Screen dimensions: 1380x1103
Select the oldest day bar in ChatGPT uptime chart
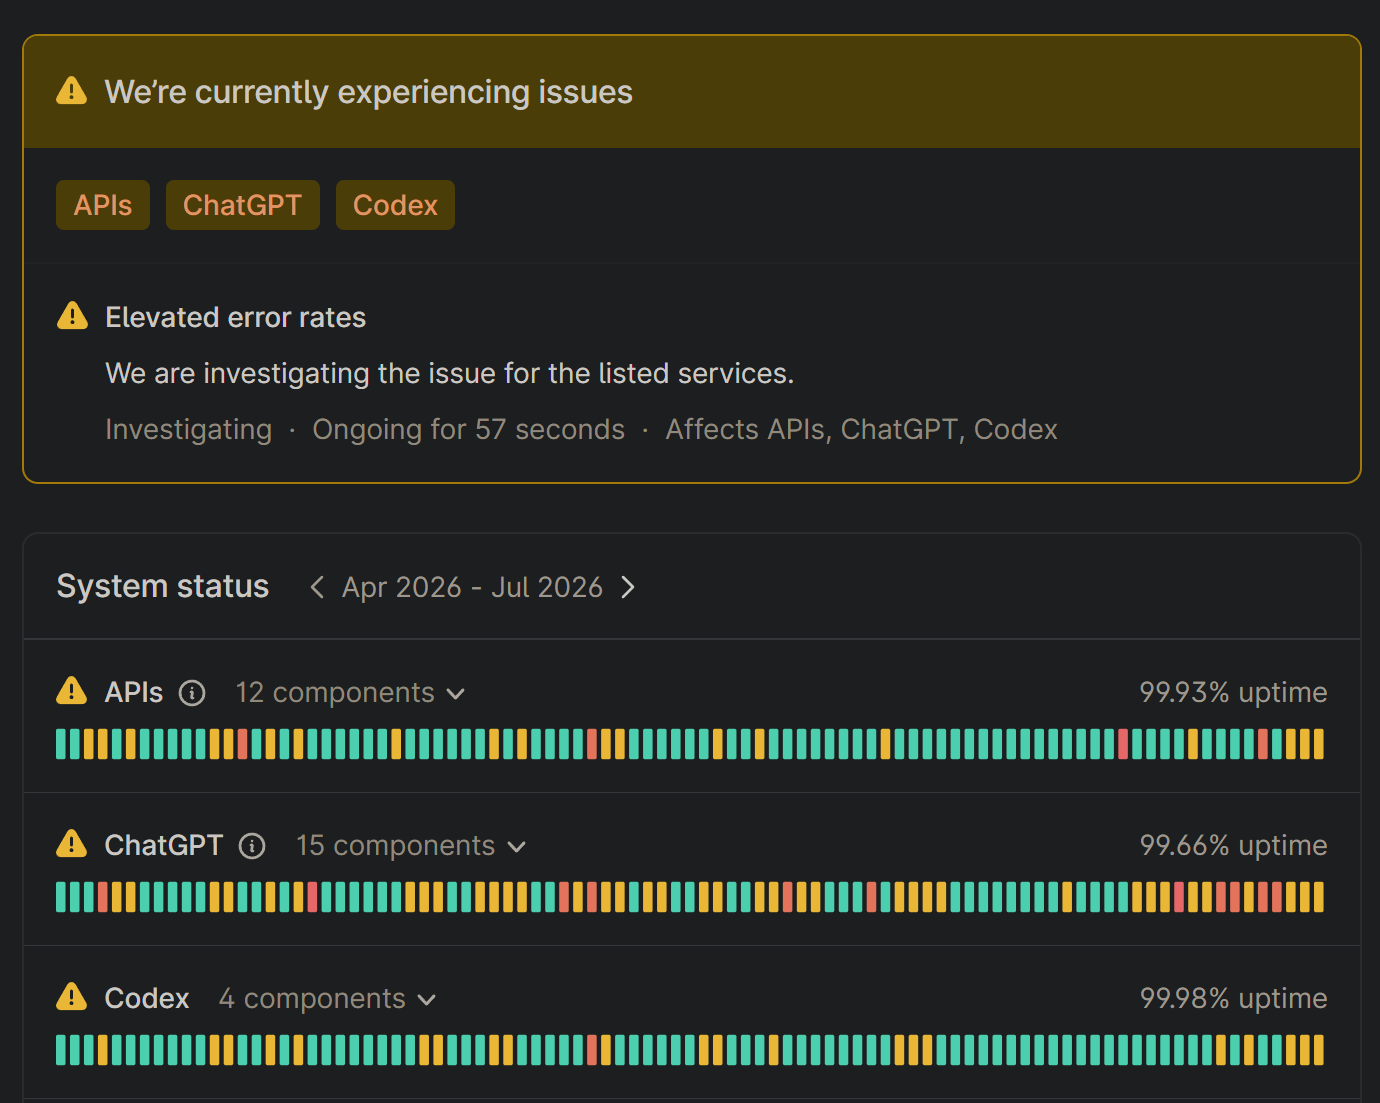tap(61, 897)
